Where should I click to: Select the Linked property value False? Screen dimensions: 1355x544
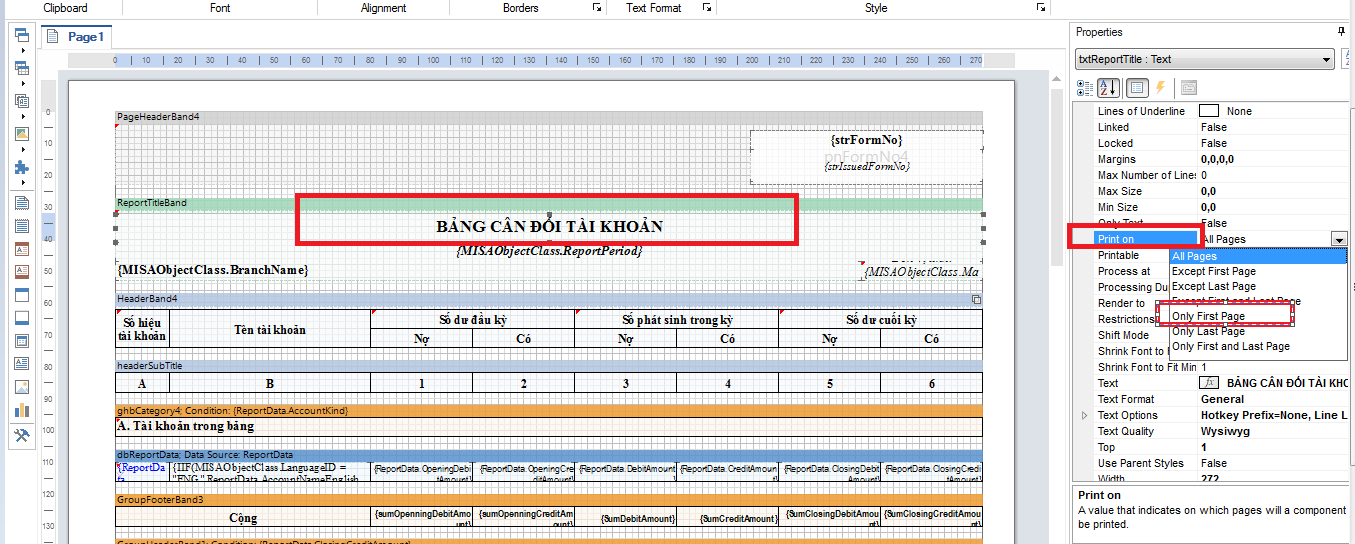(x=1214, y=127)
